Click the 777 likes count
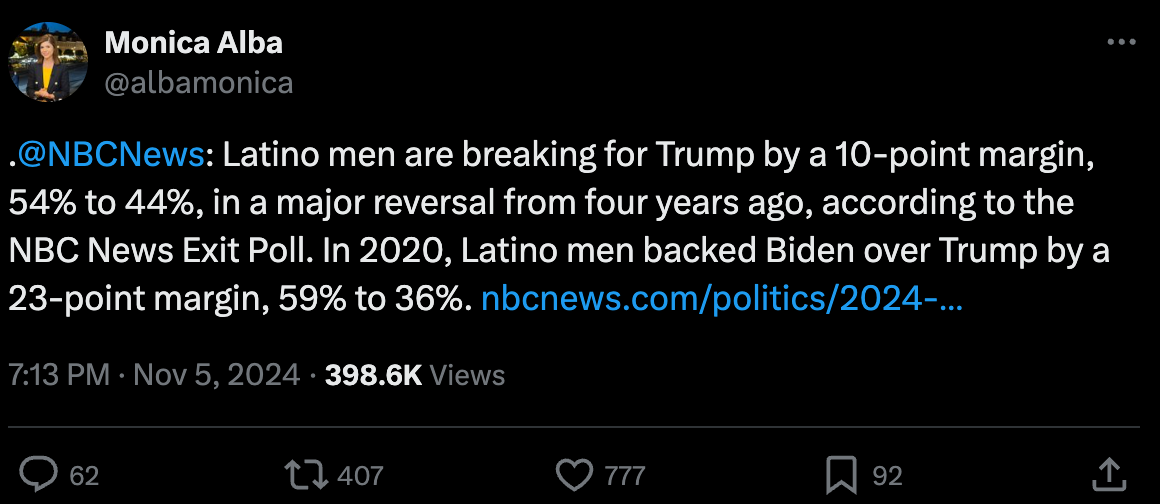This screenshot has height=504, width=1160. [x=625, y=475]
